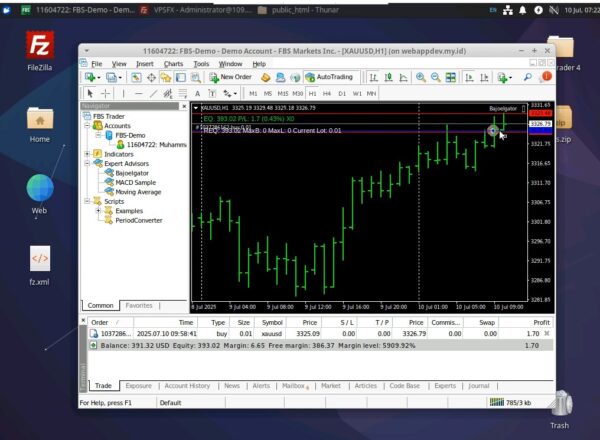Toggle the Navigator panel star-folder icon
The height and width of the screenshot is (440, 600).
pyautogui.click(x=166, y=78)
